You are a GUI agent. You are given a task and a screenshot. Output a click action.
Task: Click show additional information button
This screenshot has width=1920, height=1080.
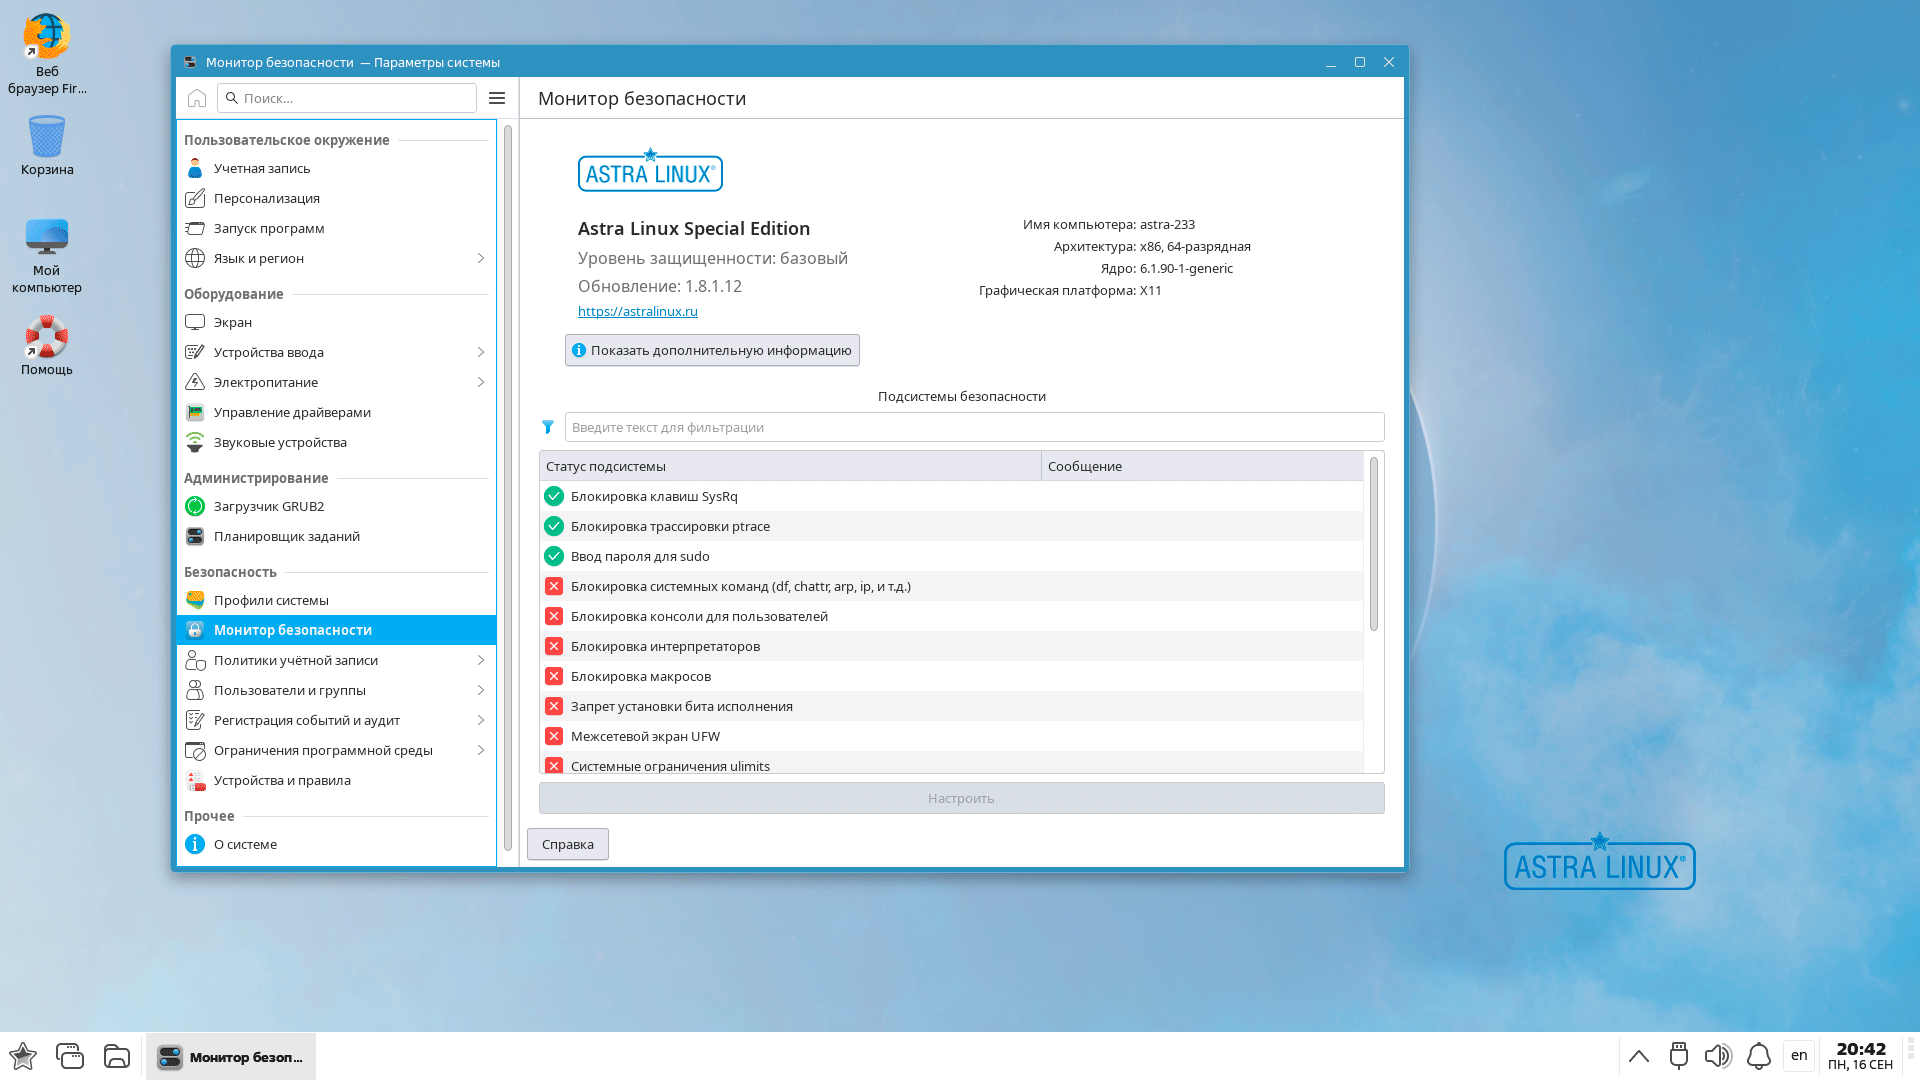(712, 350)
